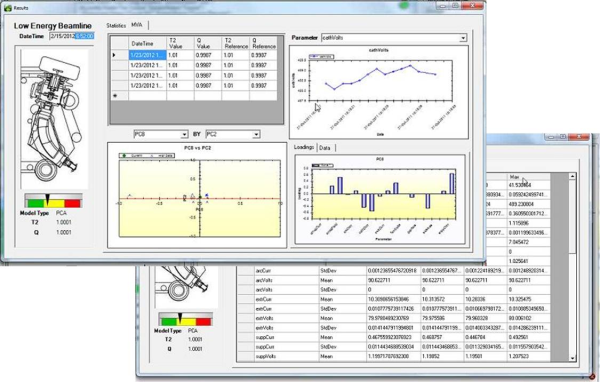This screenshot has width=600, height=382.
Task: Click the DateTime input field
Action: tap(72, 36)
